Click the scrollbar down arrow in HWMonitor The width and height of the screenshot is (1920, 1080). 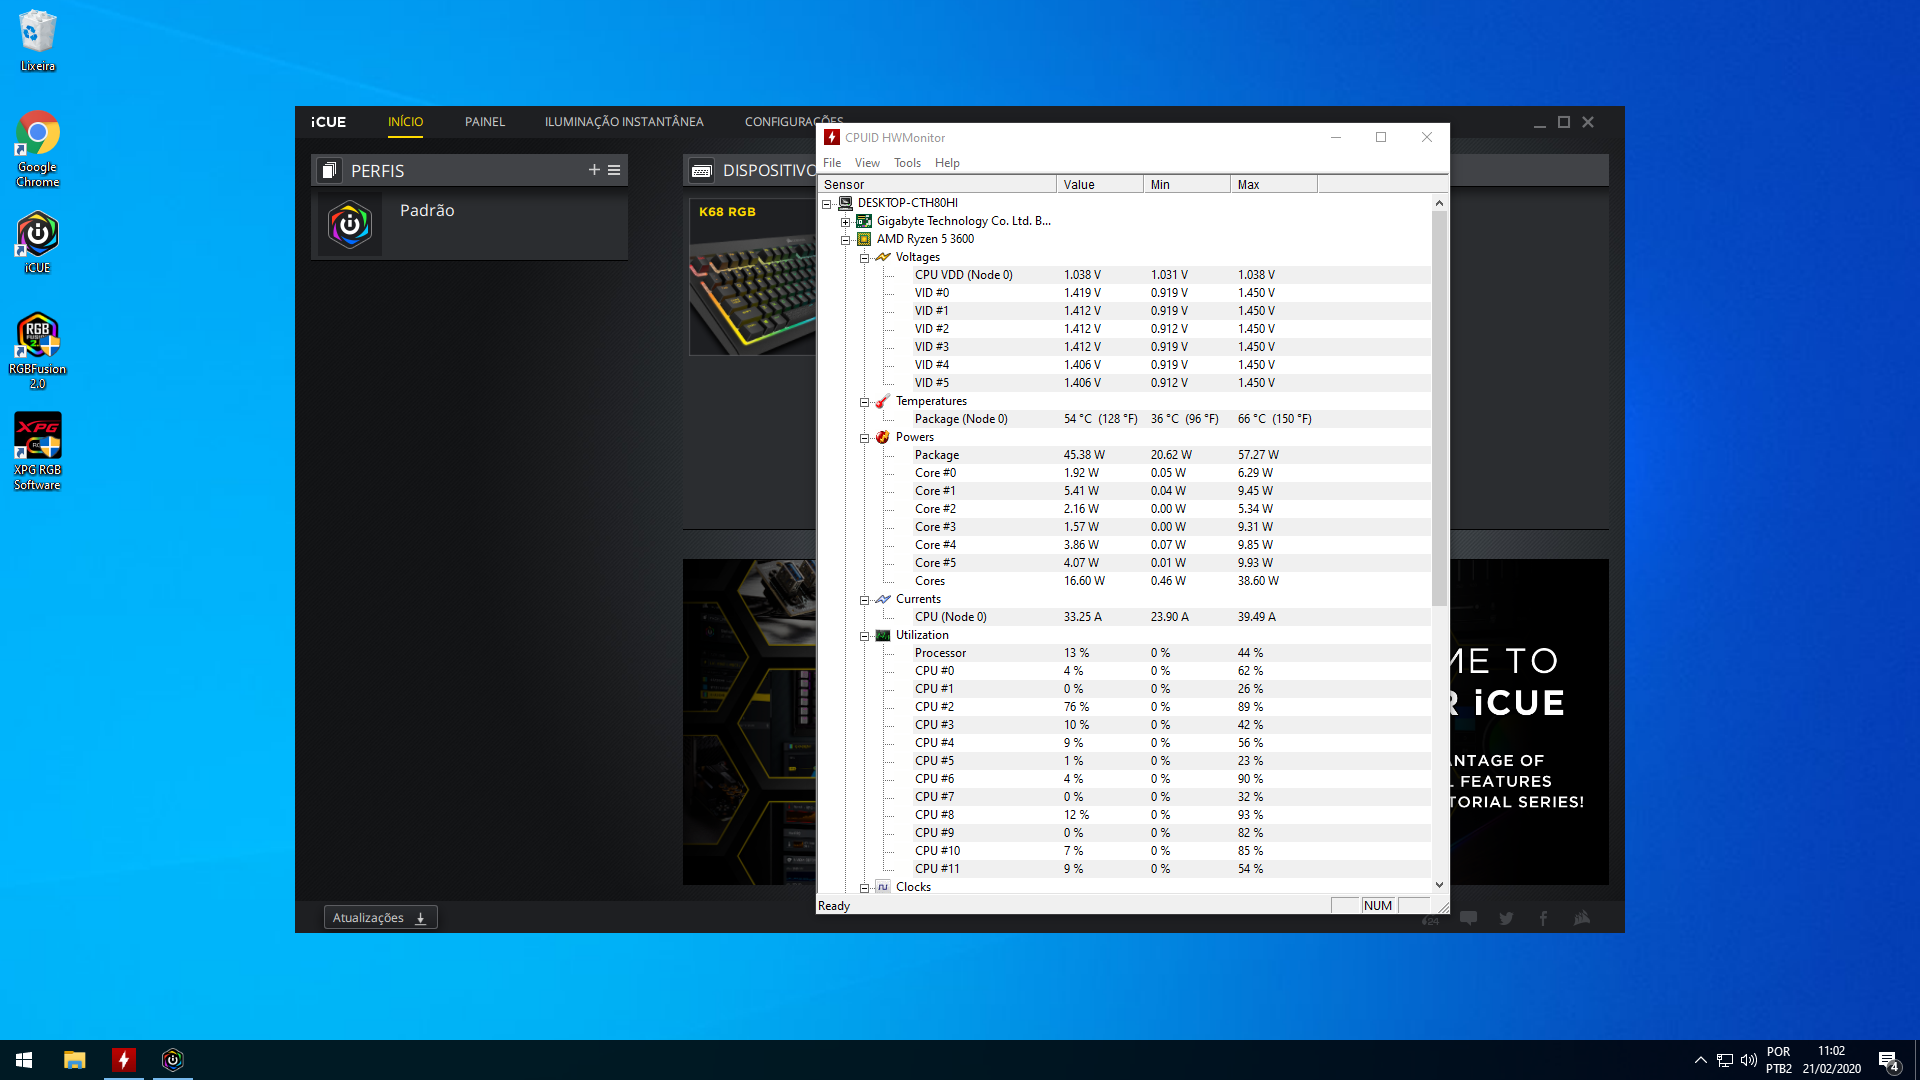(1439, 885)
